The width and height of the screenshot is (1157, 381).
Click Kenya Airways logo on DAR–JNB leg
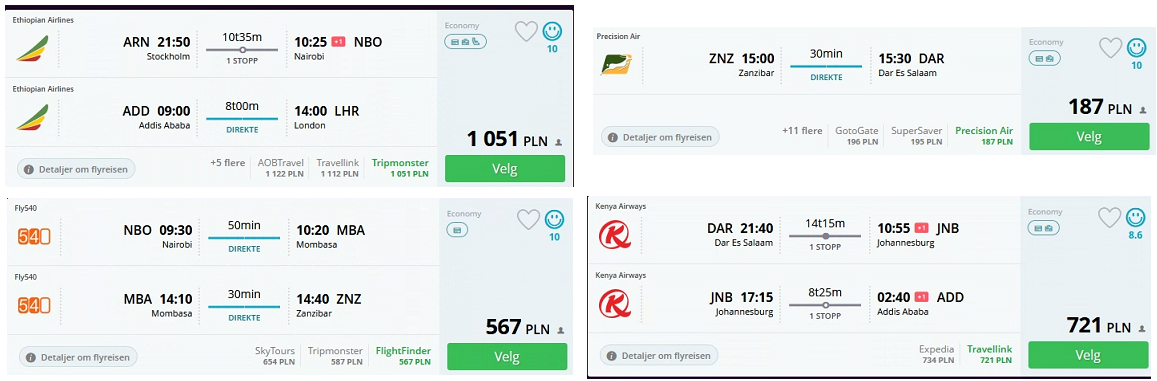(x=614, y=235)
